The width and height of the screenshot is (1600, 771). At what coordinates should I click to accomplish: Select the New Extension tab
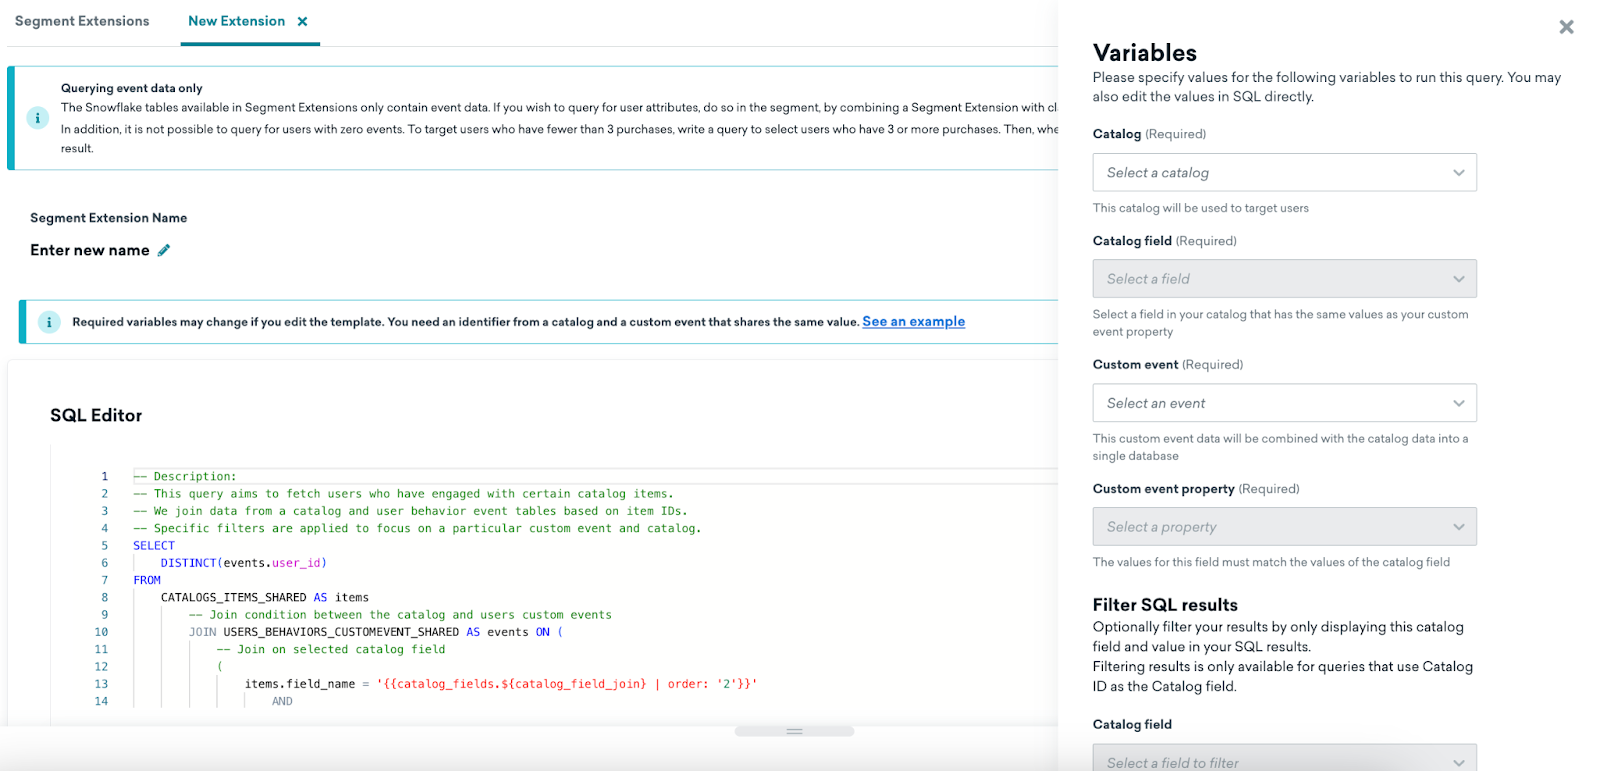pyautogui.click(x=236, y=21)
